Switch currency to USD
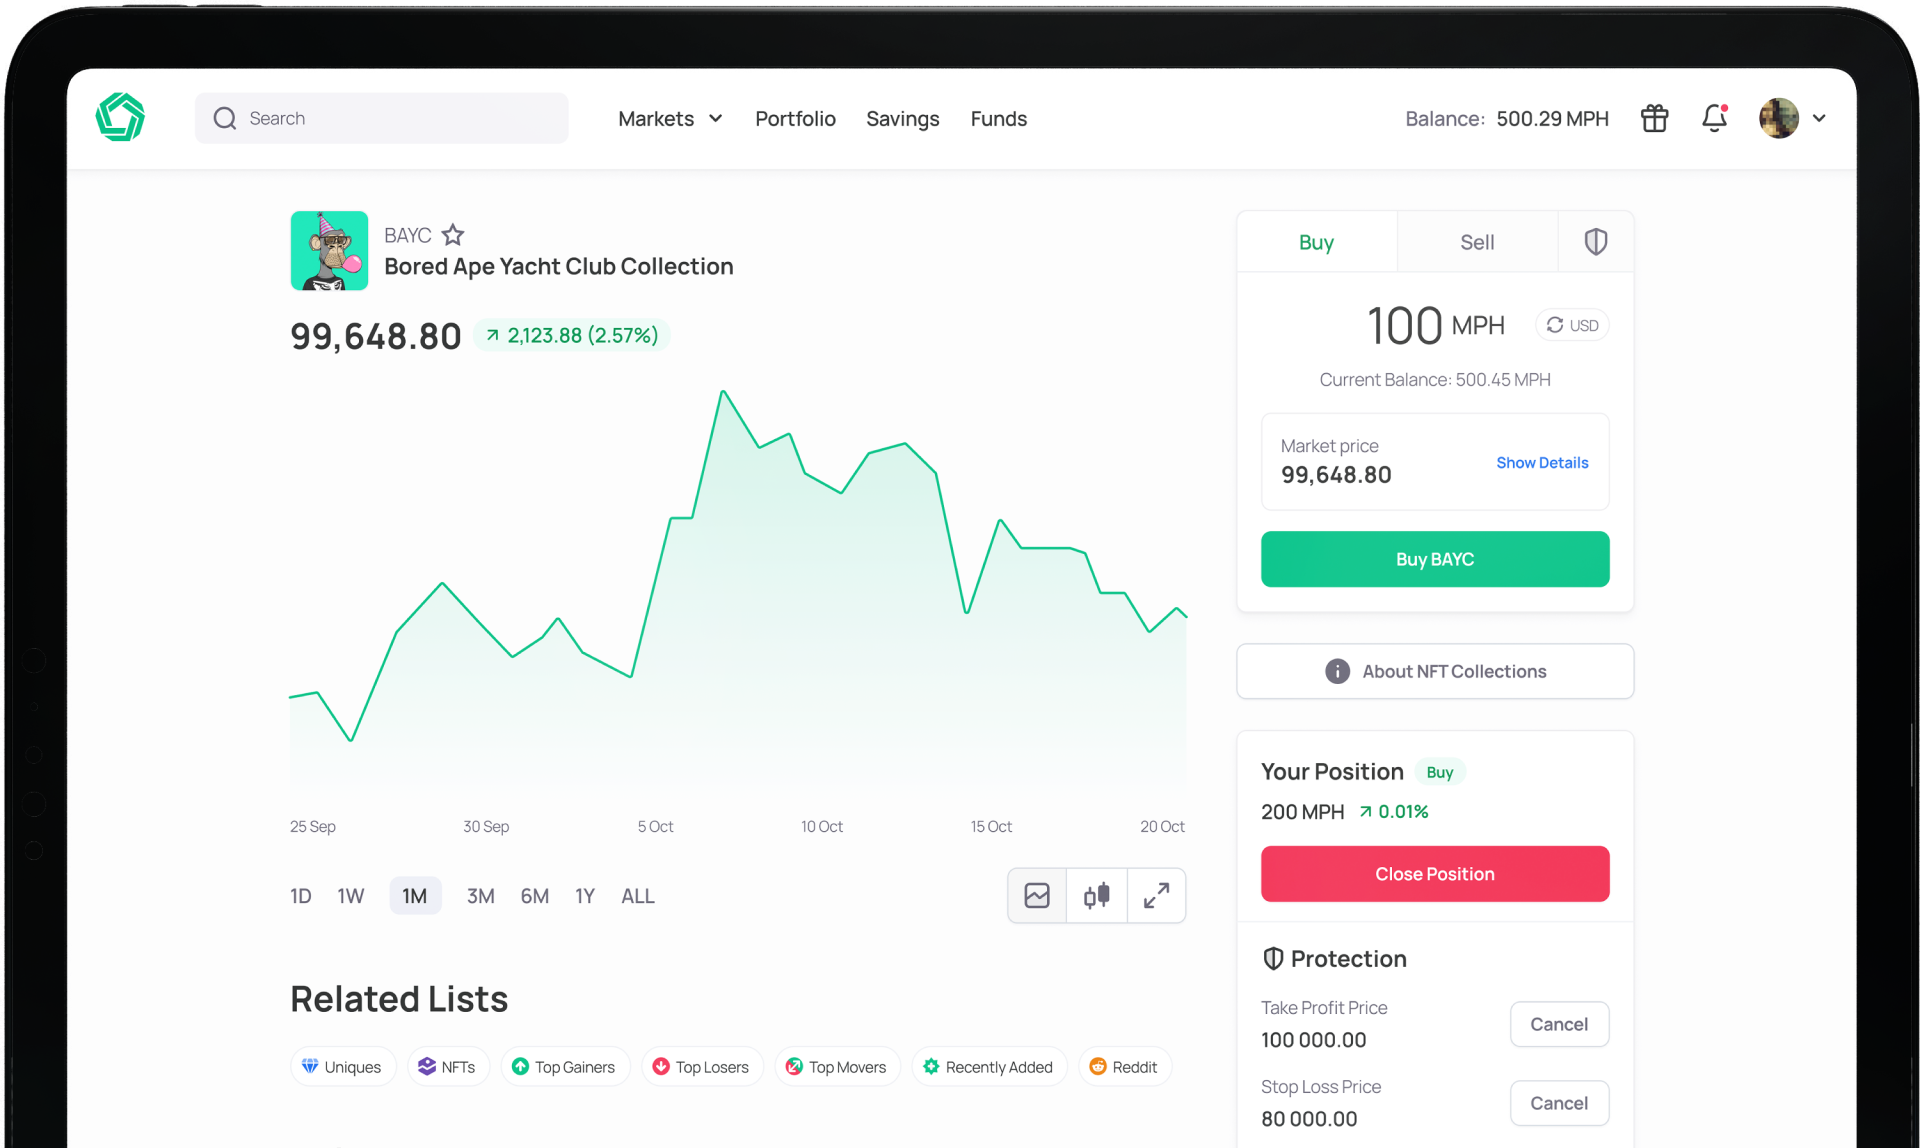Screen dimensions: 1920x1148 (1572, 325)
